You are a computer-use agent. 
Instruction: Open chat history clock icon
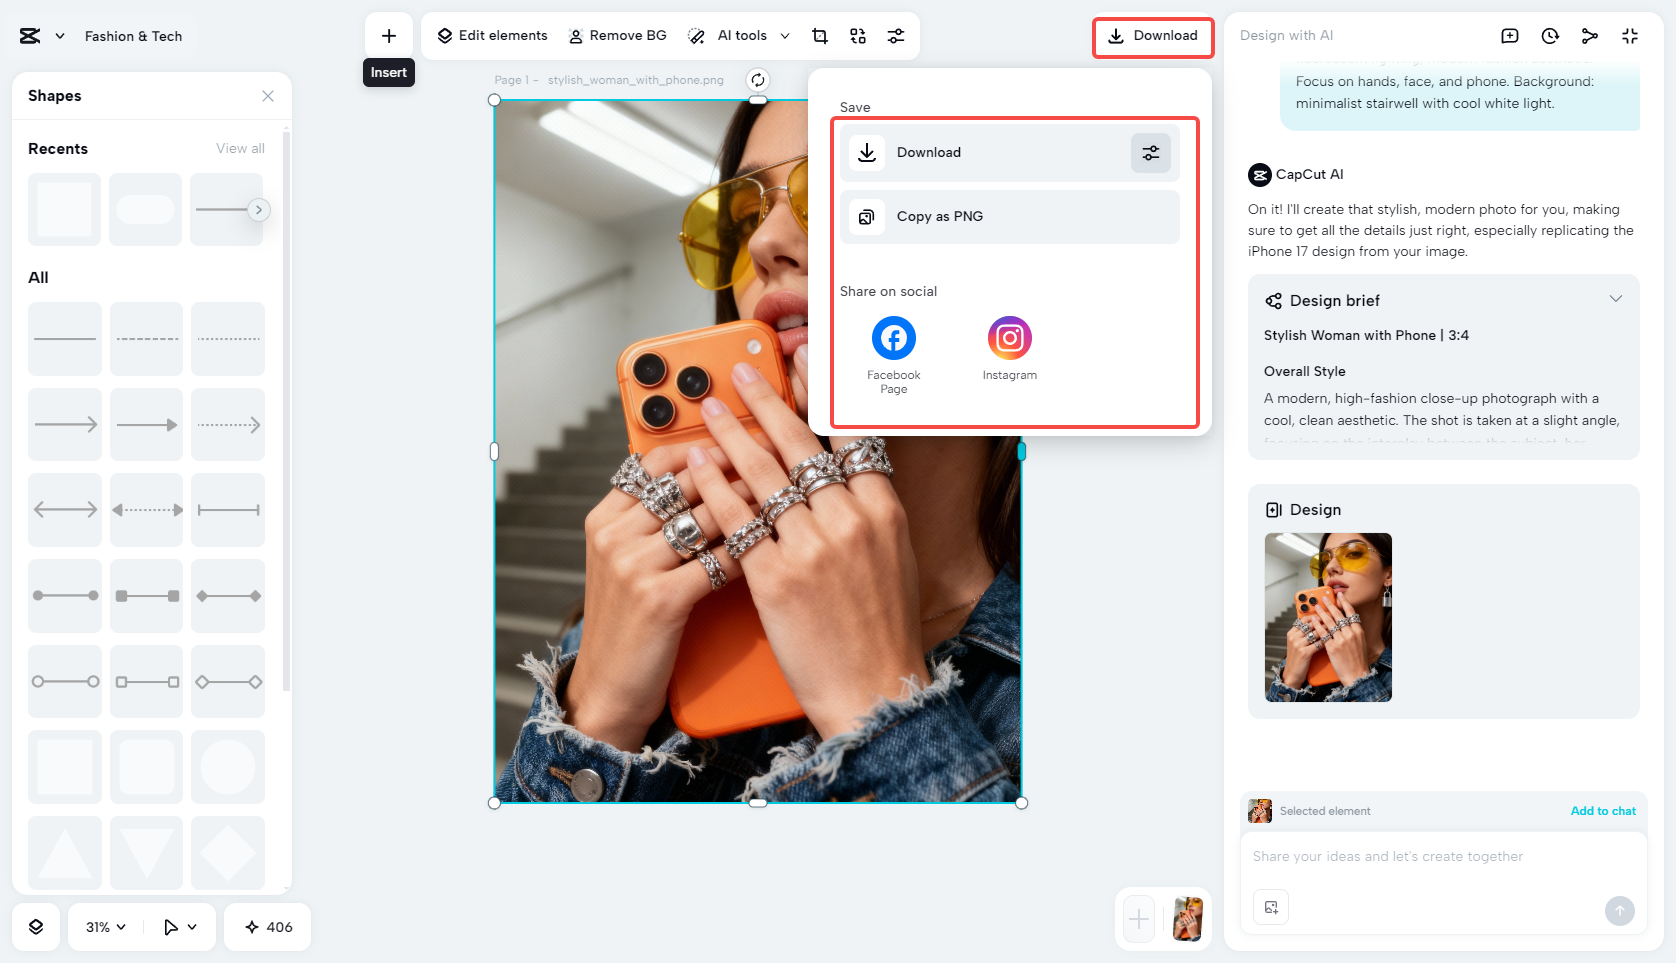click(x=1550, y=36)
